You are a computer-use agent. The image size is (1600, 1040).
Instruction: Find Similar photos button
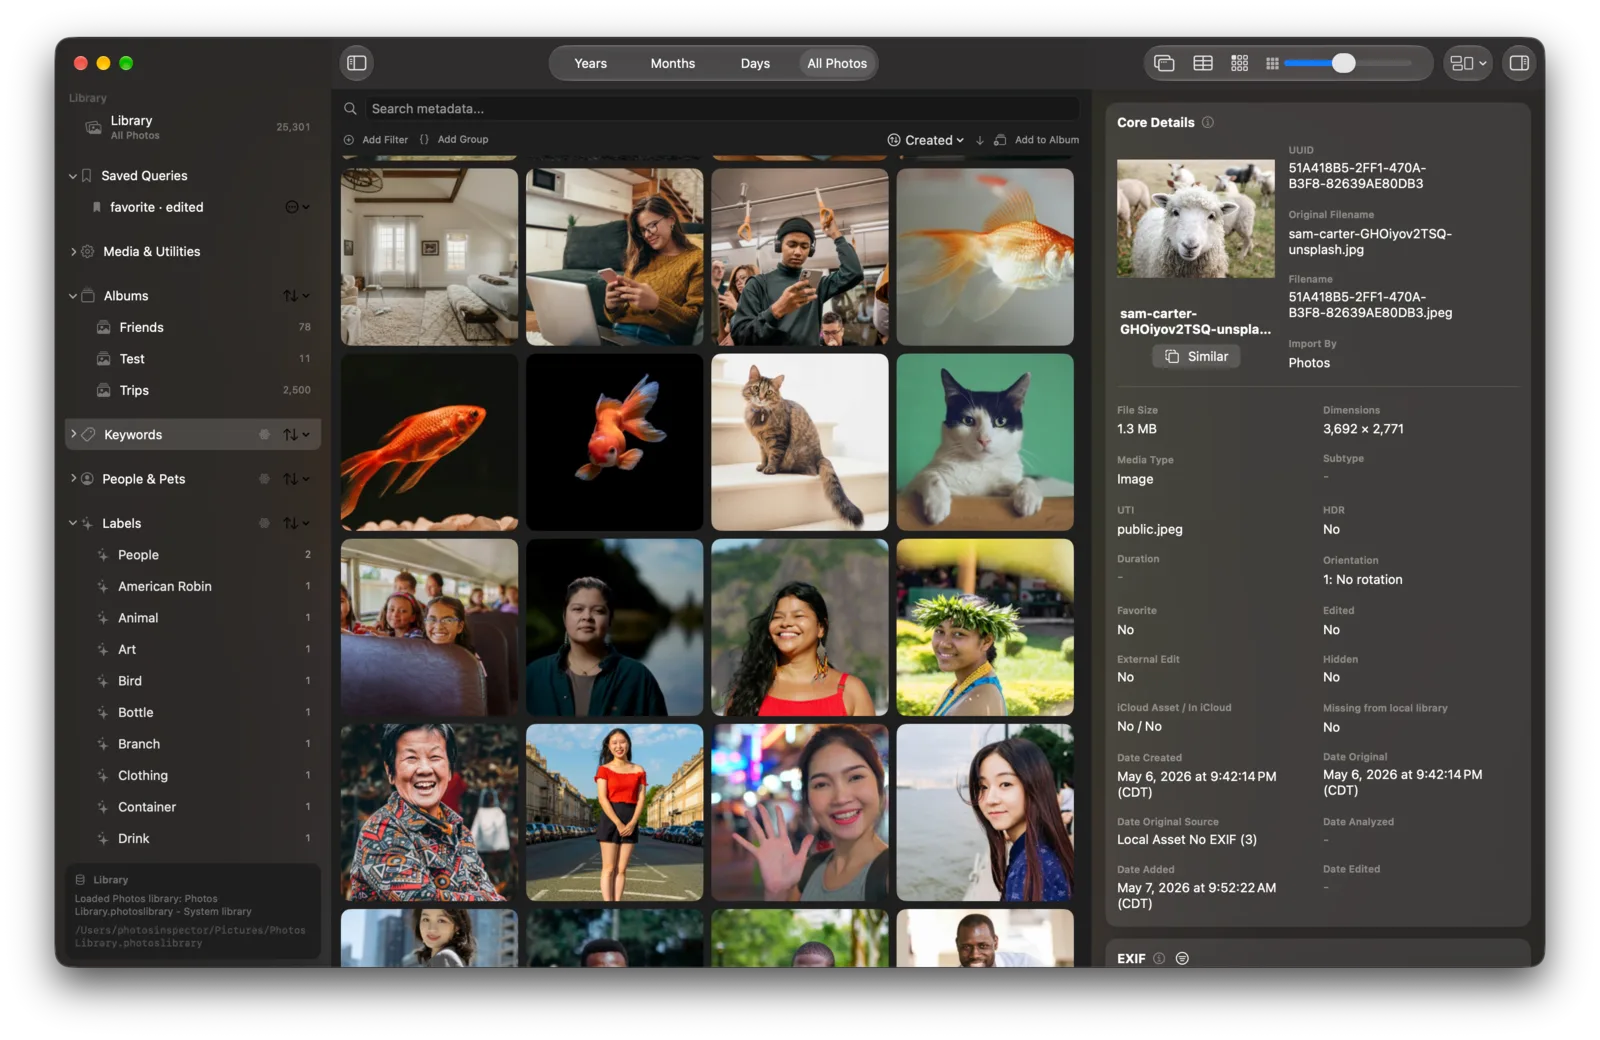(x=1196, y=357)
